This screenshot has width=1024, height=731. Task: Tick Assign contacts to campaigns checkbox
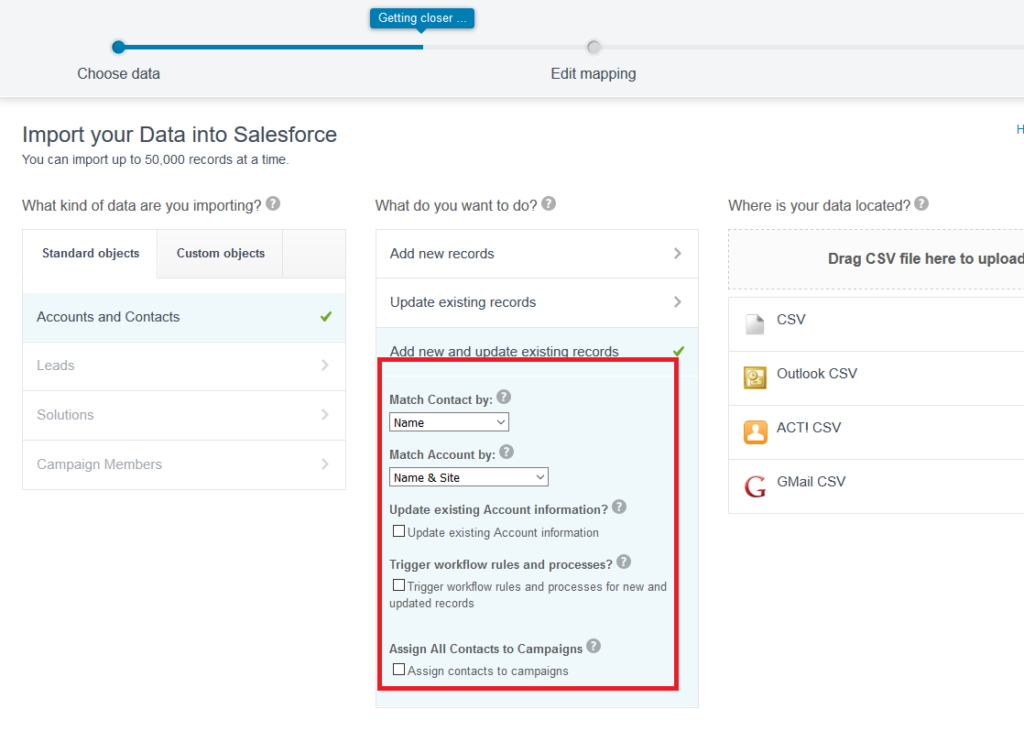point(398,670)
